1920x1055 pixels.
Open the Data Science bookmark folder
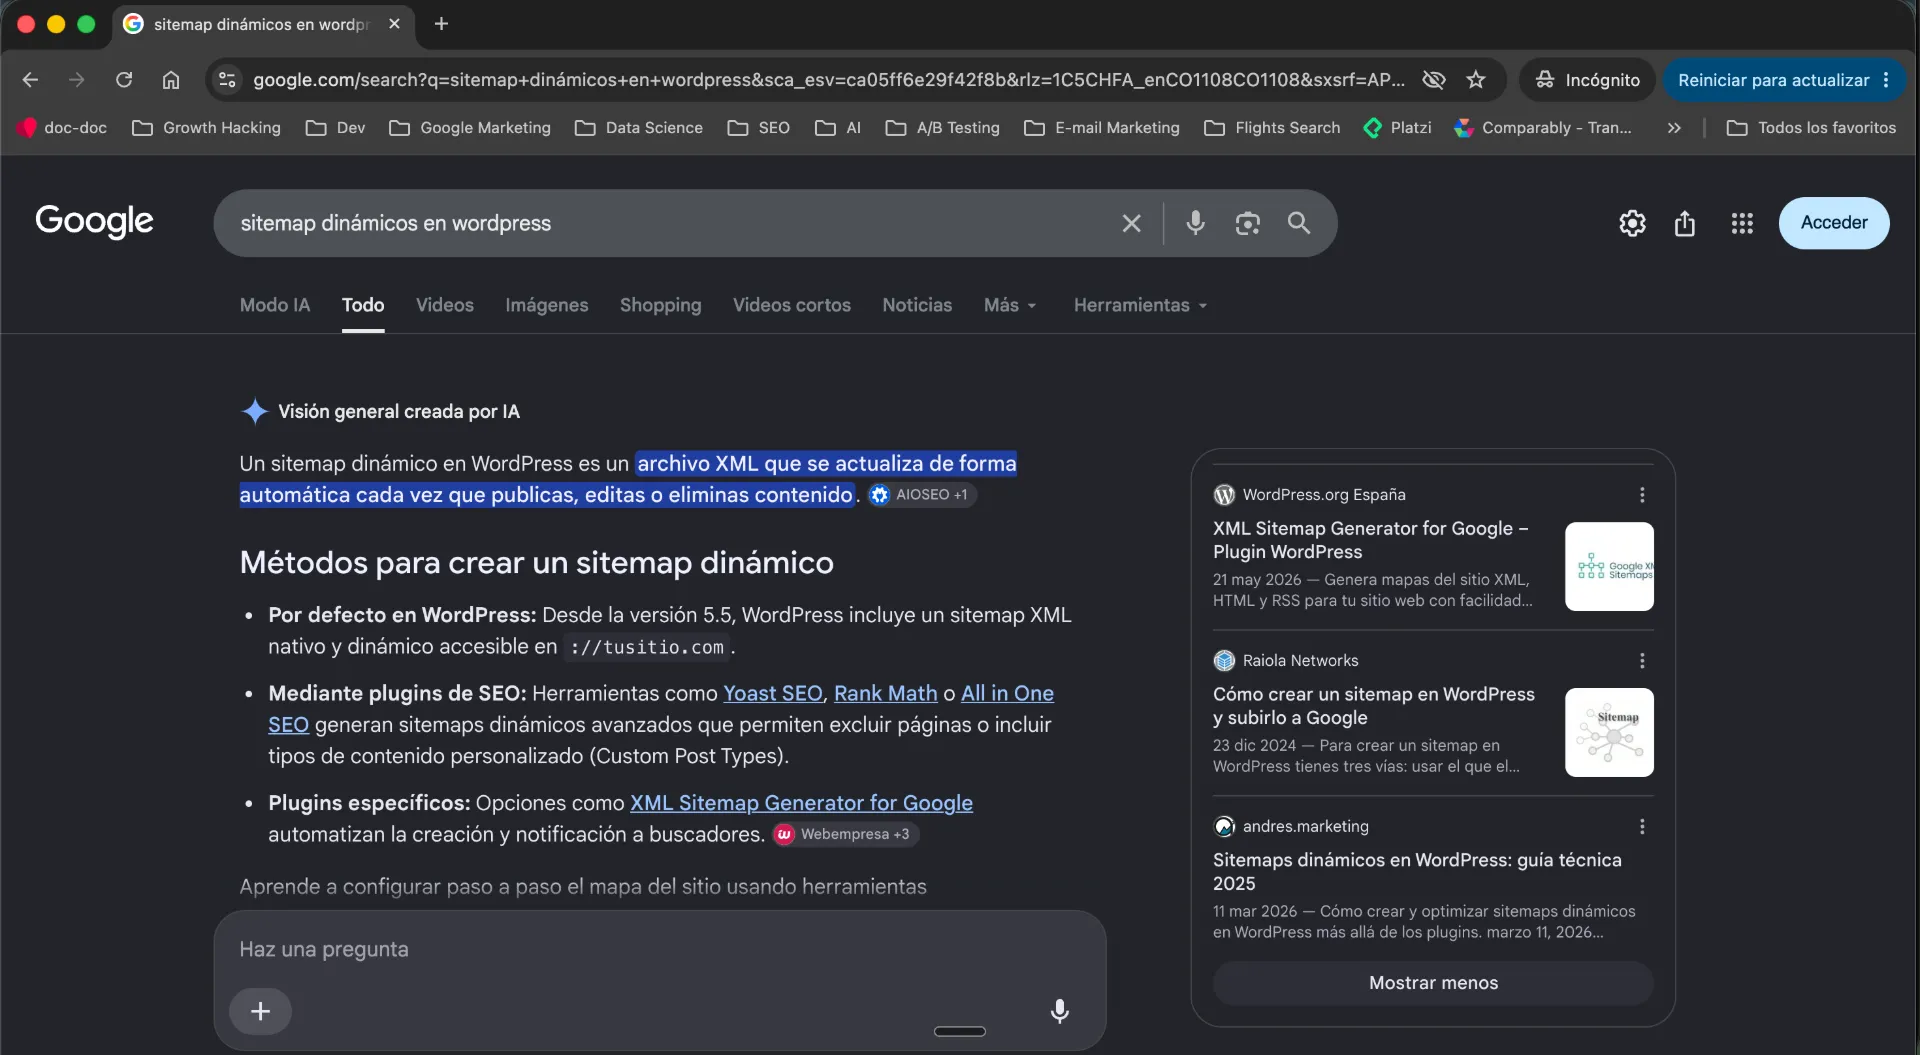tap(639, 128)
